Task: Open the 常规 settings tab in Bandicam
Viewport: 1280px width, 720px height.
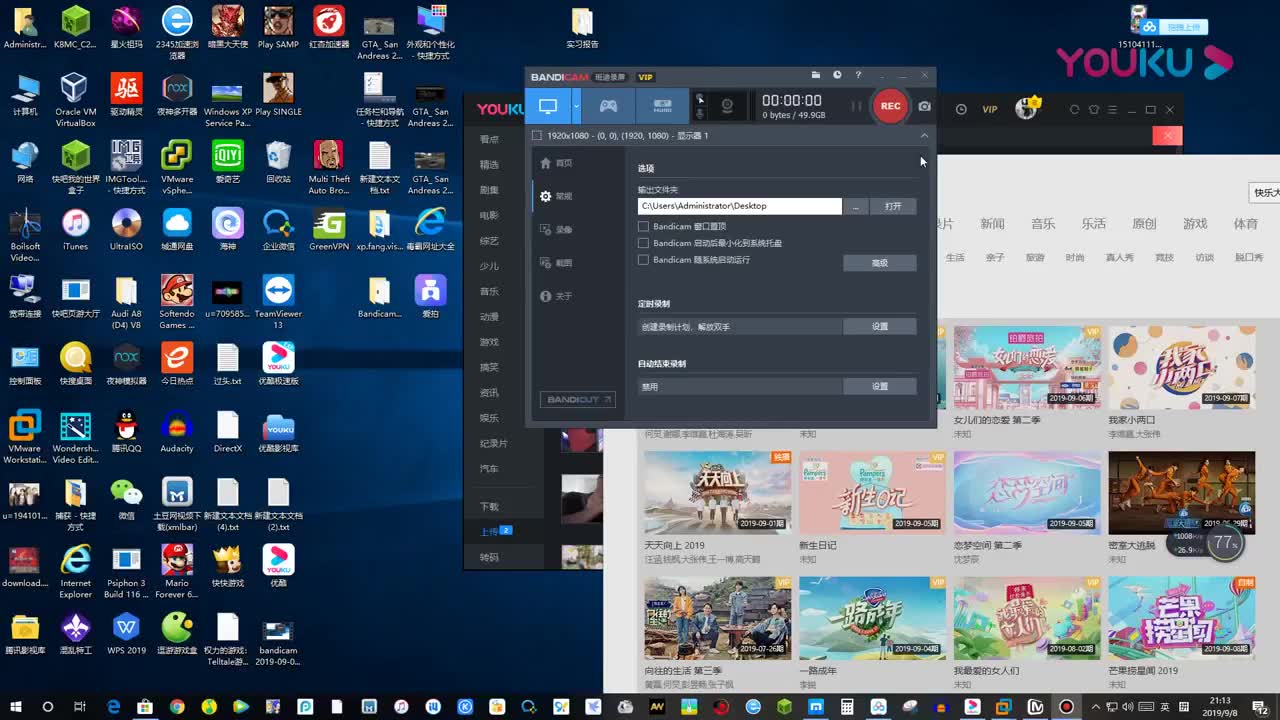Action: (556, 196)
